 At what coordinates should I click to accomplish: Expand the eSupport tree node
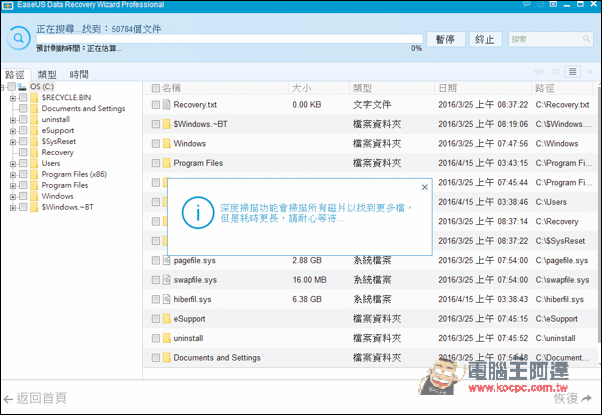pos(13,131)
